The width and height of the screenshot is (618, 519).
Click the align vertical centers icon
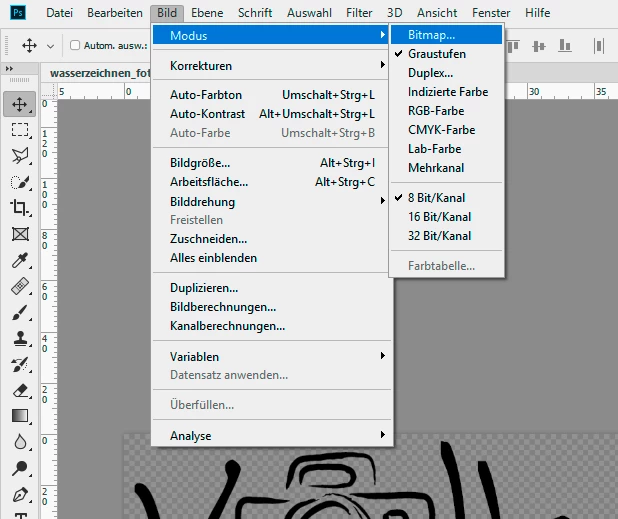(x=538, y=47)
